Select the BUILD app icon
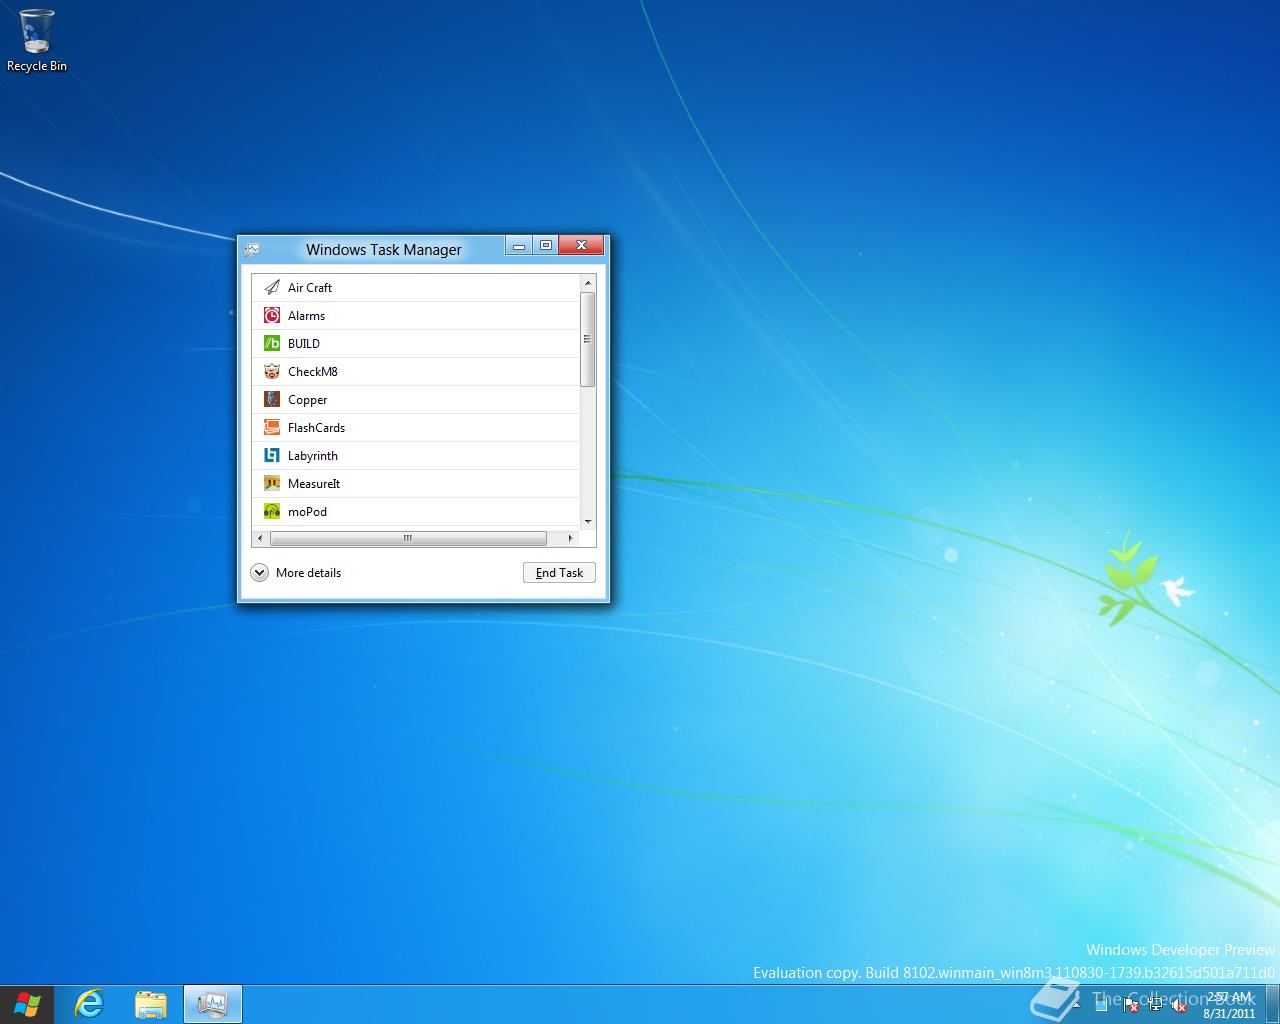Viewport: 1280px width, 1024px height. (x=271, y=343)
